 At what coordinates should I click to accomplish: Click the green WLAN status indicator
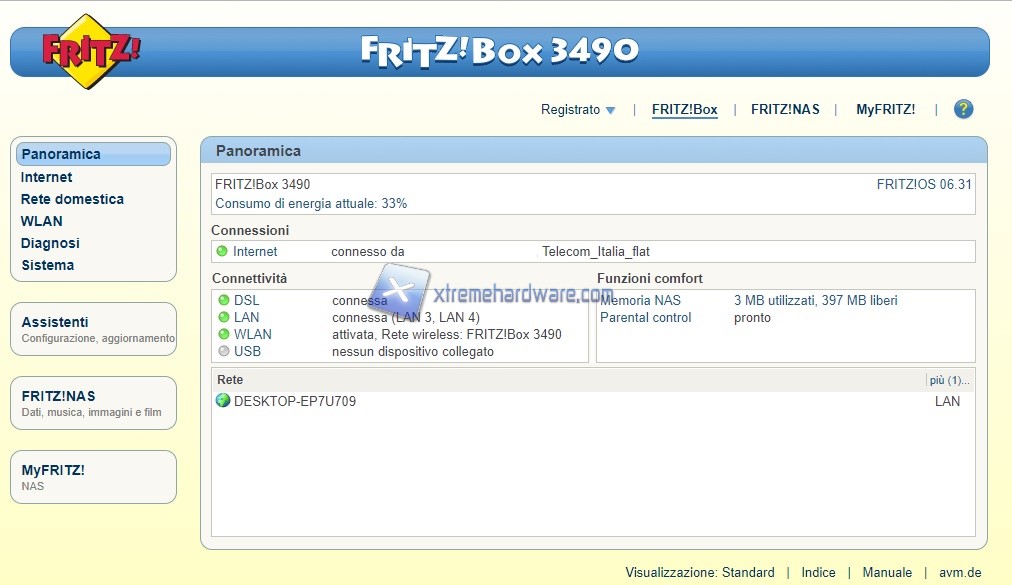pyautogui.click(x=223, y=334)
